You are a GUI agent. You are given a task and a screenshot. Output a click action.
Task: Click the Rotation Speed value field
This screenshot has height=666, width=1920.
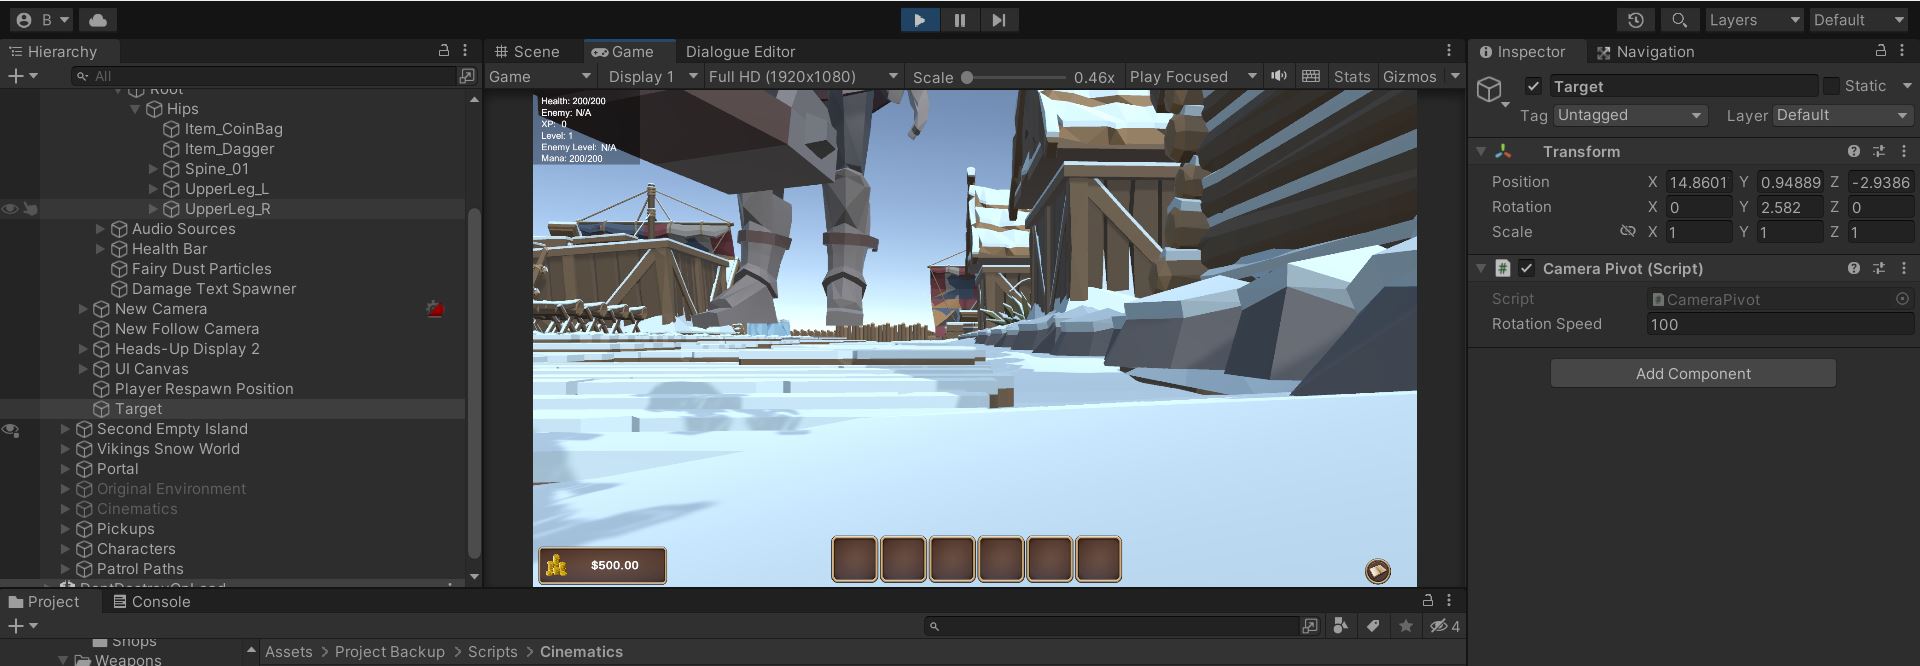1780,324
